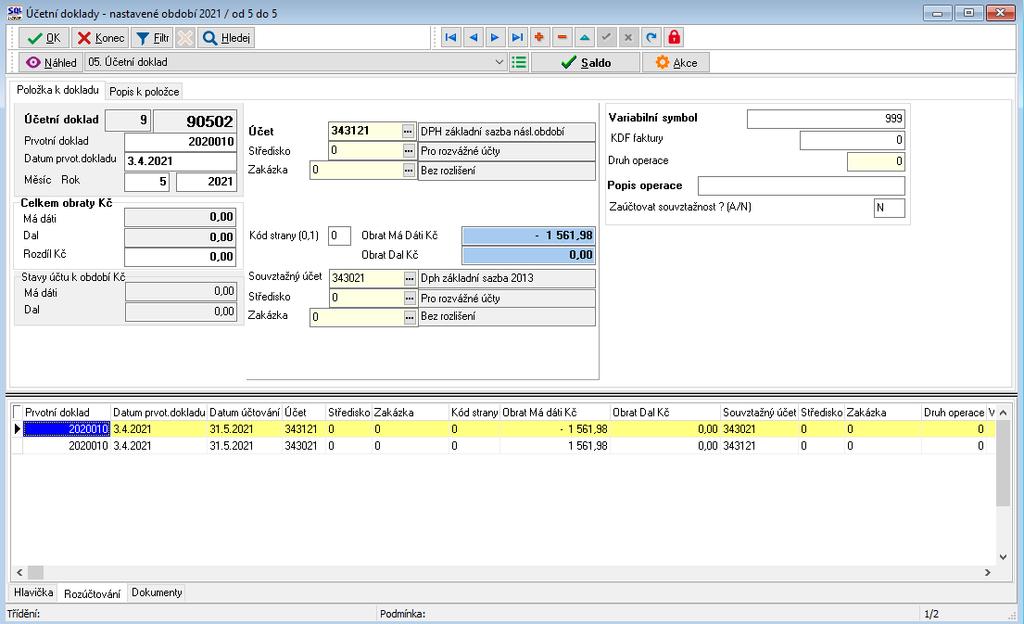The height and width of the screenshot is (624, 1024).
Task: Click the Konec button
Action: 100,38
